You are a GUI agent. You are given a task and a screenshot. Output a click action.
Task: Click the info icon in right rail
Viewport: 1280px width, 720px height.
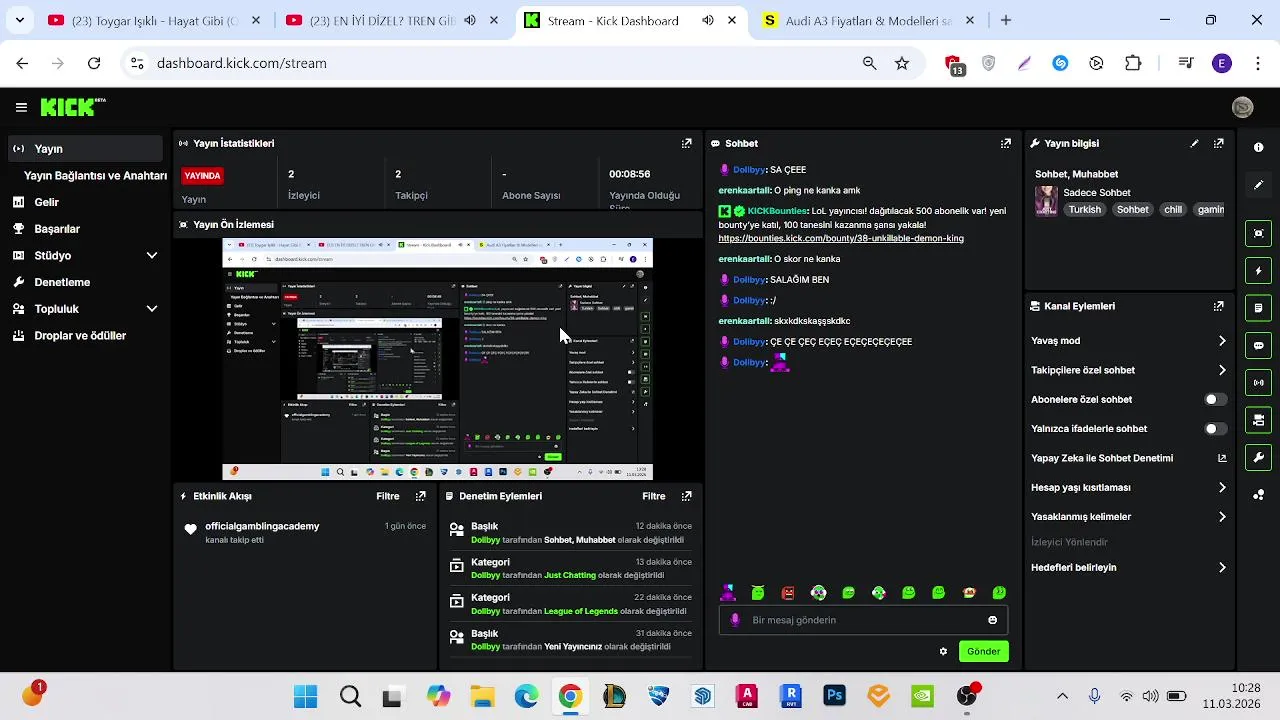click(x=1258, y=147)
